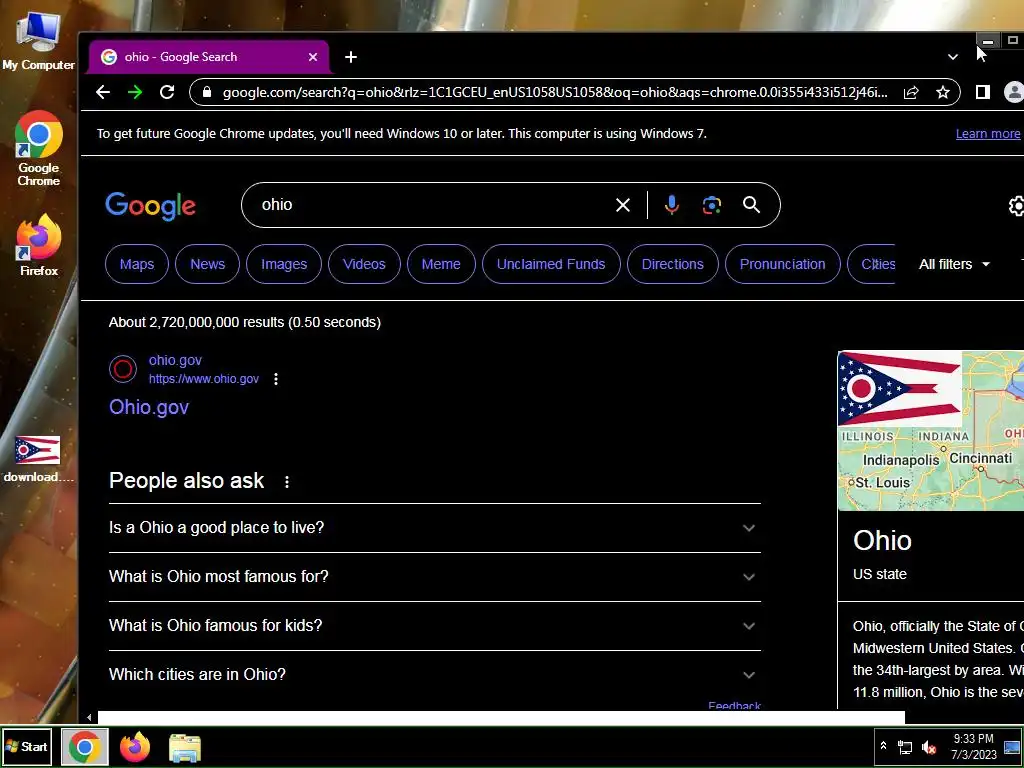Open the 9:33 PM clock and date
This screenshot has width=1024, height=768.
[x=974, y=746]
